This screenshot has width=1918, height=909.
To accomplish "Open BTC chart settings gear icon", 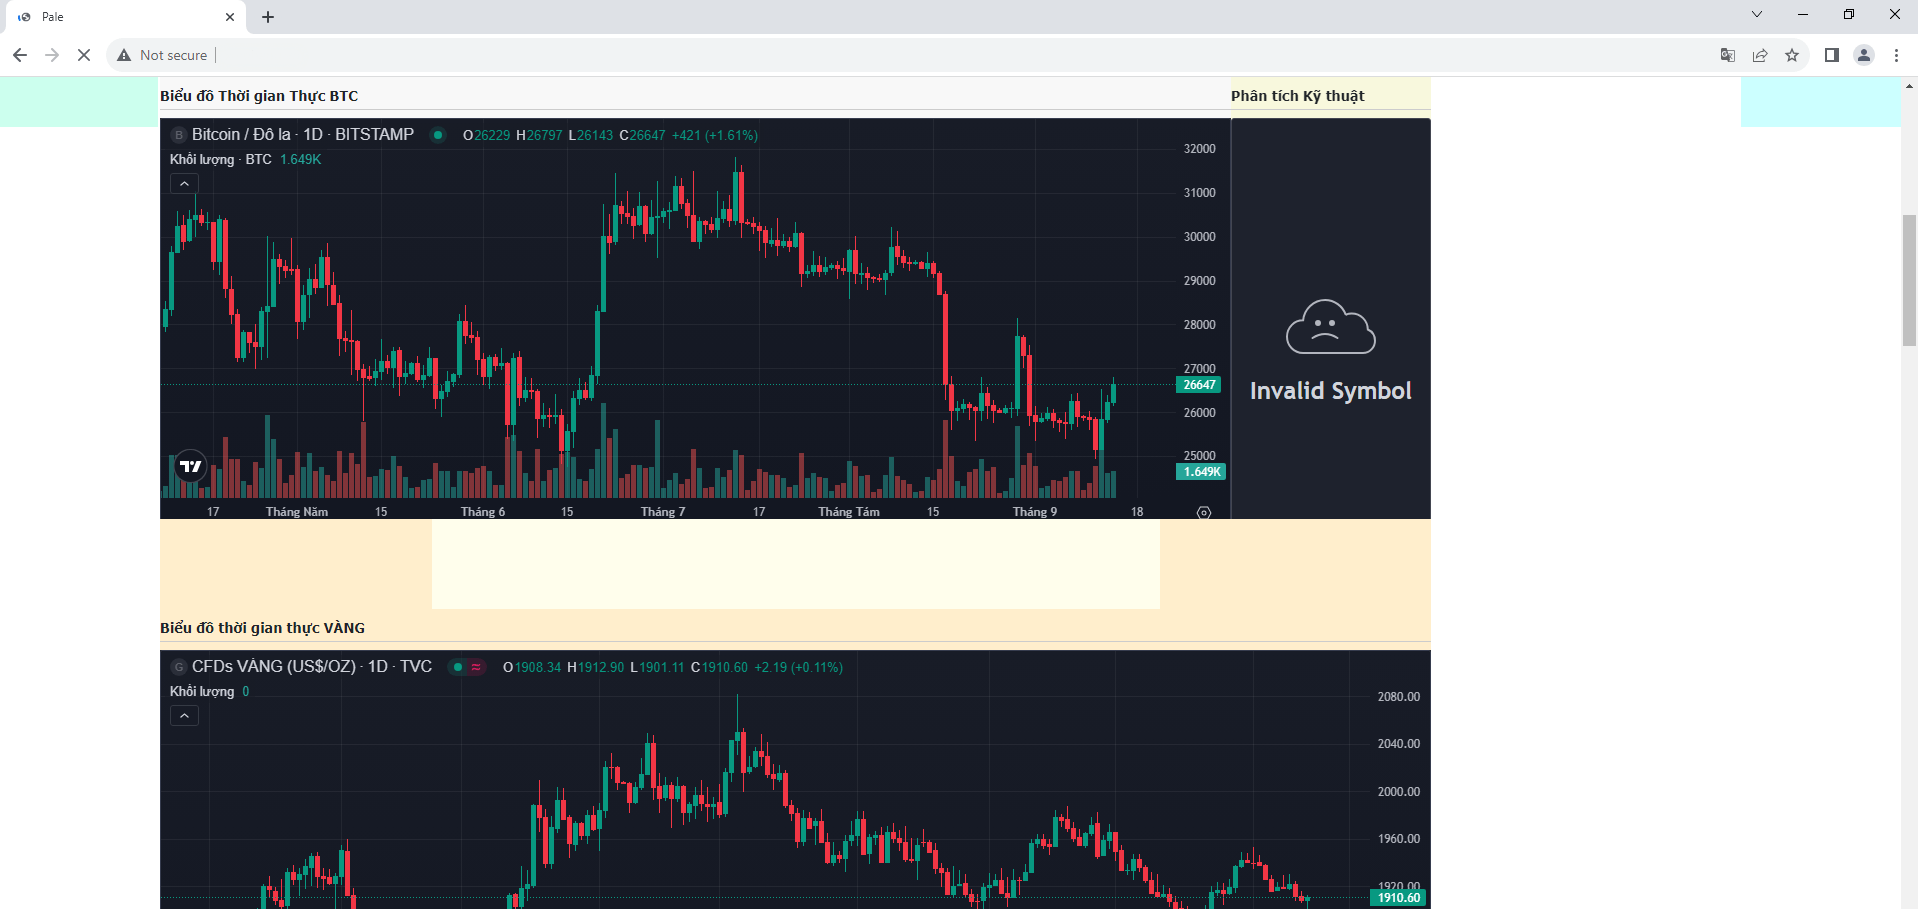I will 1204,512.
